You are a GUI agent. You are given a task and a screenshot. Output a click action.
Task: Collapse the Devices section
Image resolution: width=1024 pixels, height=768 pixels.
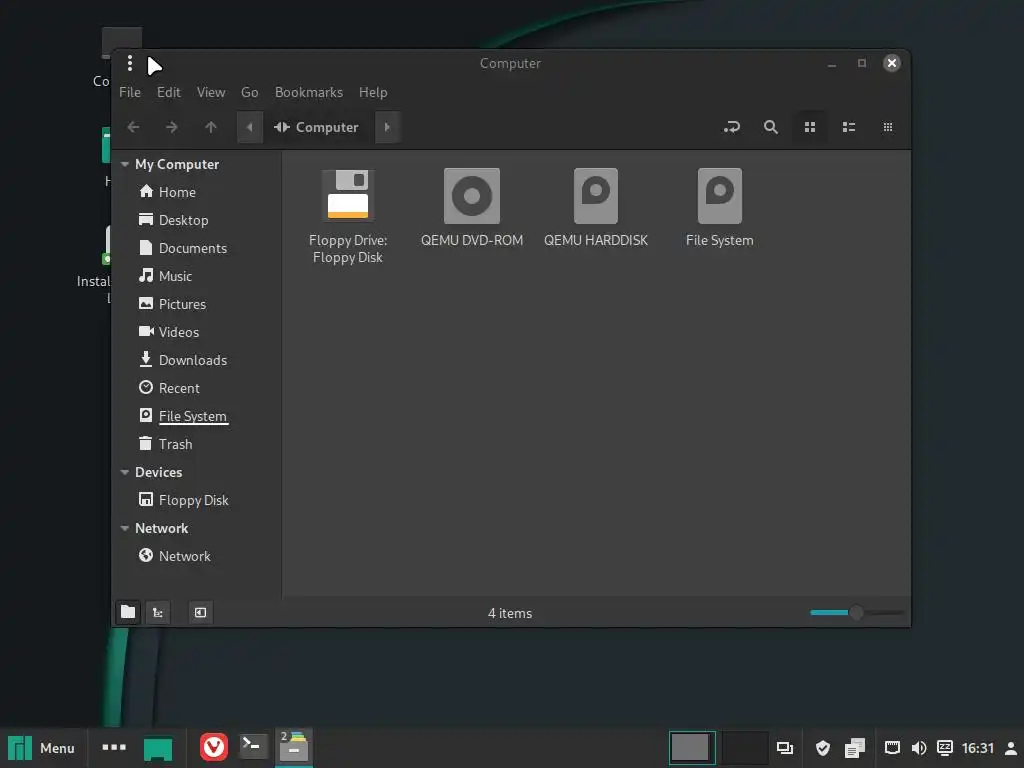click(125, 472)
